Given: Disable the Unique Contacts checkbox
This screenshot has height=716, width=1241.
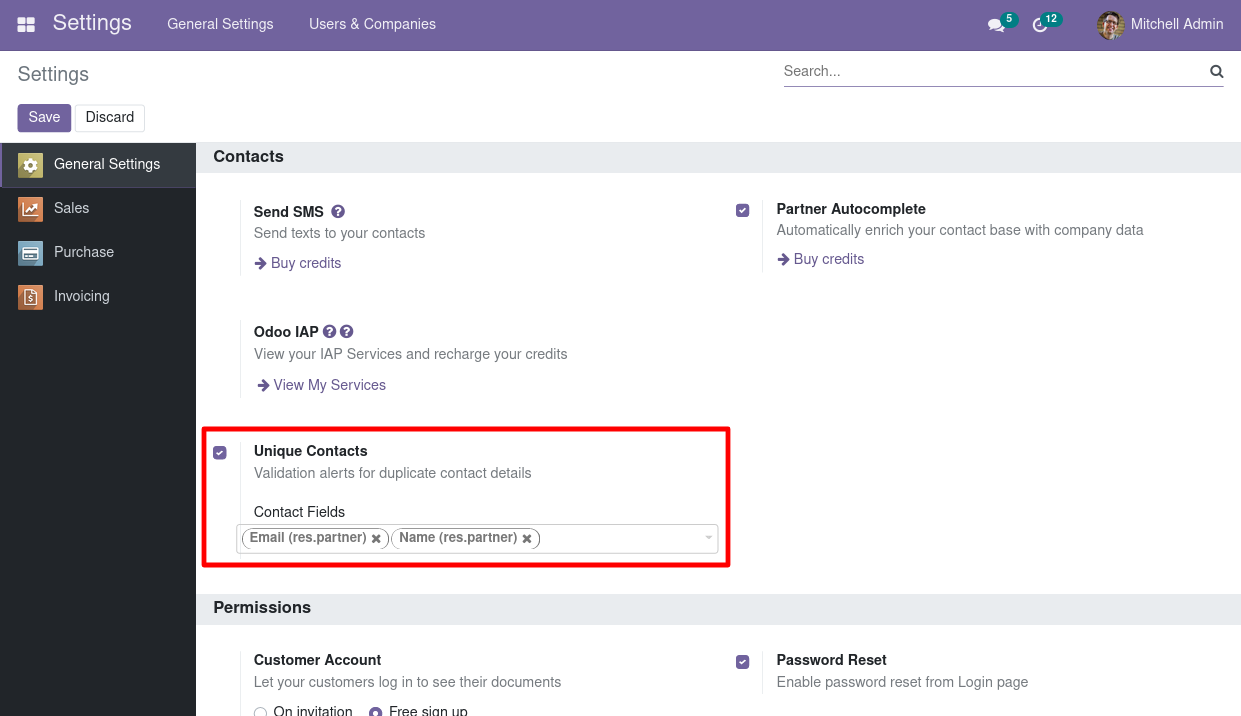Looking at the screenshot, I should coord(220,453).
